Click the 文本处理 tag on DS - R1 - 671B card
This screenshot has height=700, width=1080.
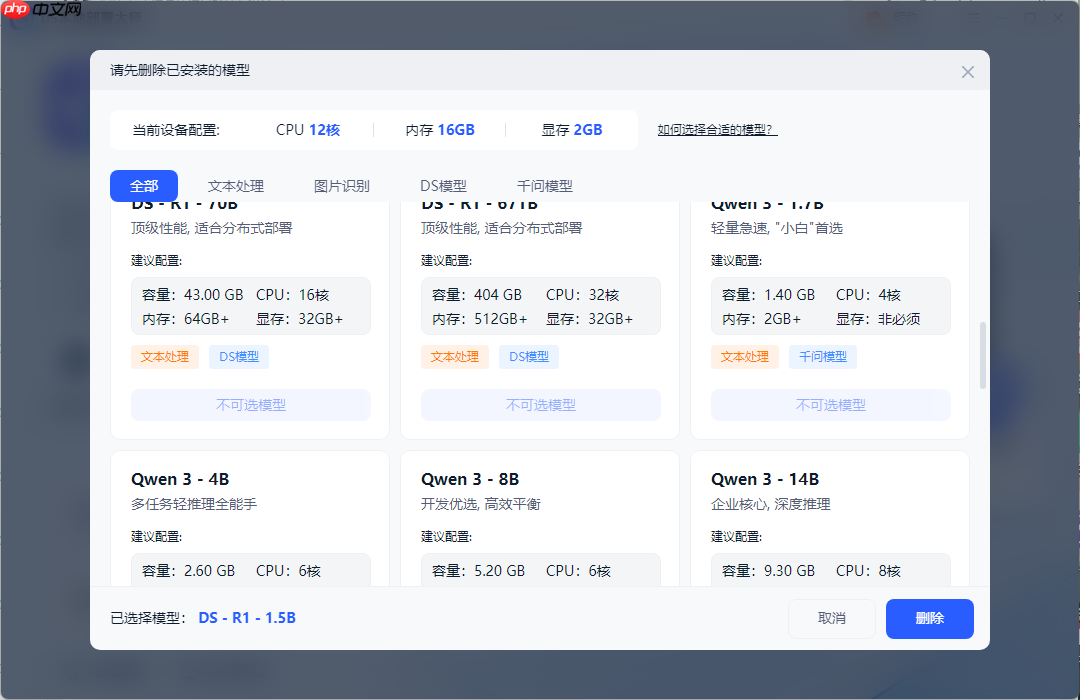455,356
